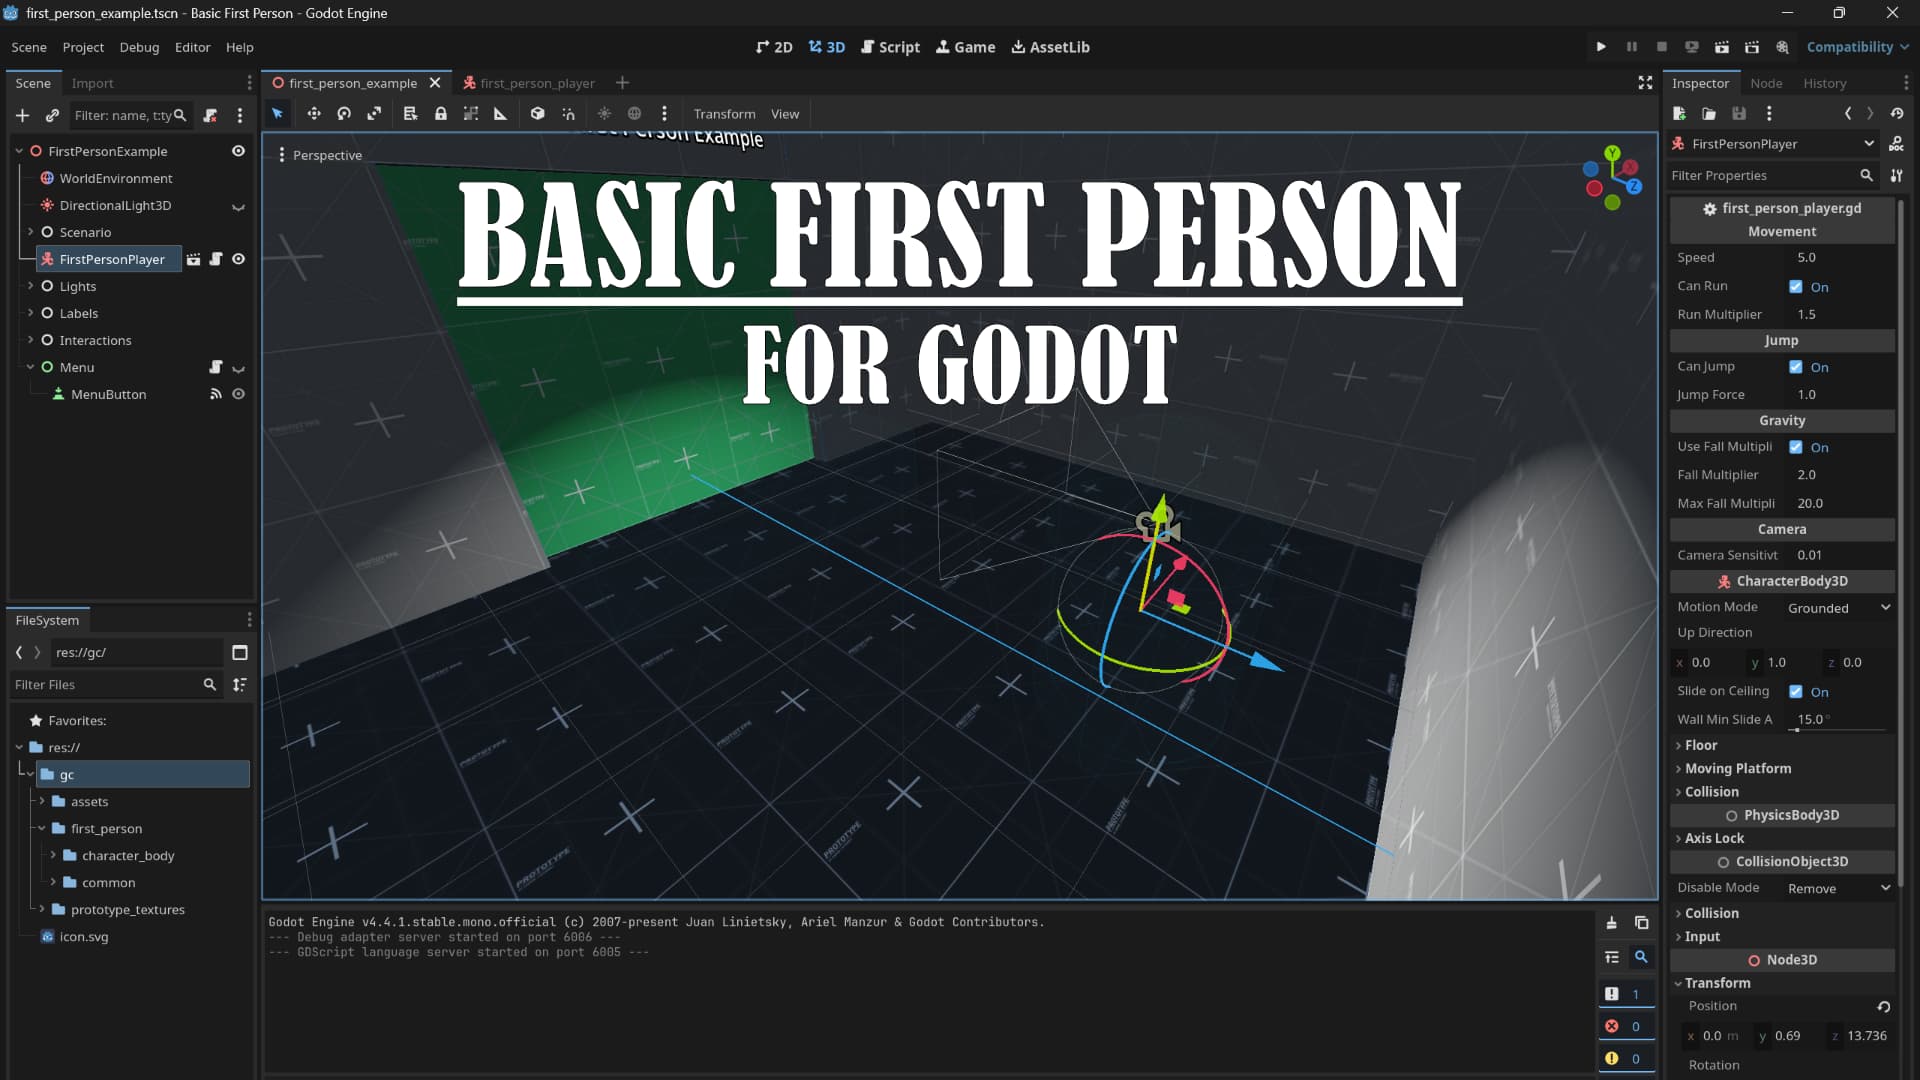
Task: Select the Move mode tool in viewport toolbar
Action: point(314,114)
